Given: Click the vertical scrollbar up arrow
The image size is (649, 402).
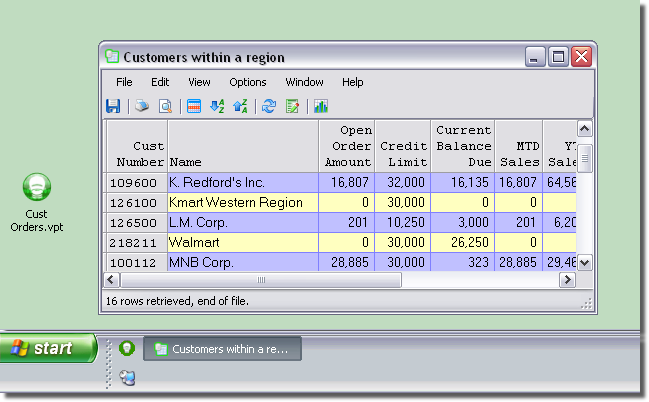Looking at the screenshot, I should pos(584,129).
